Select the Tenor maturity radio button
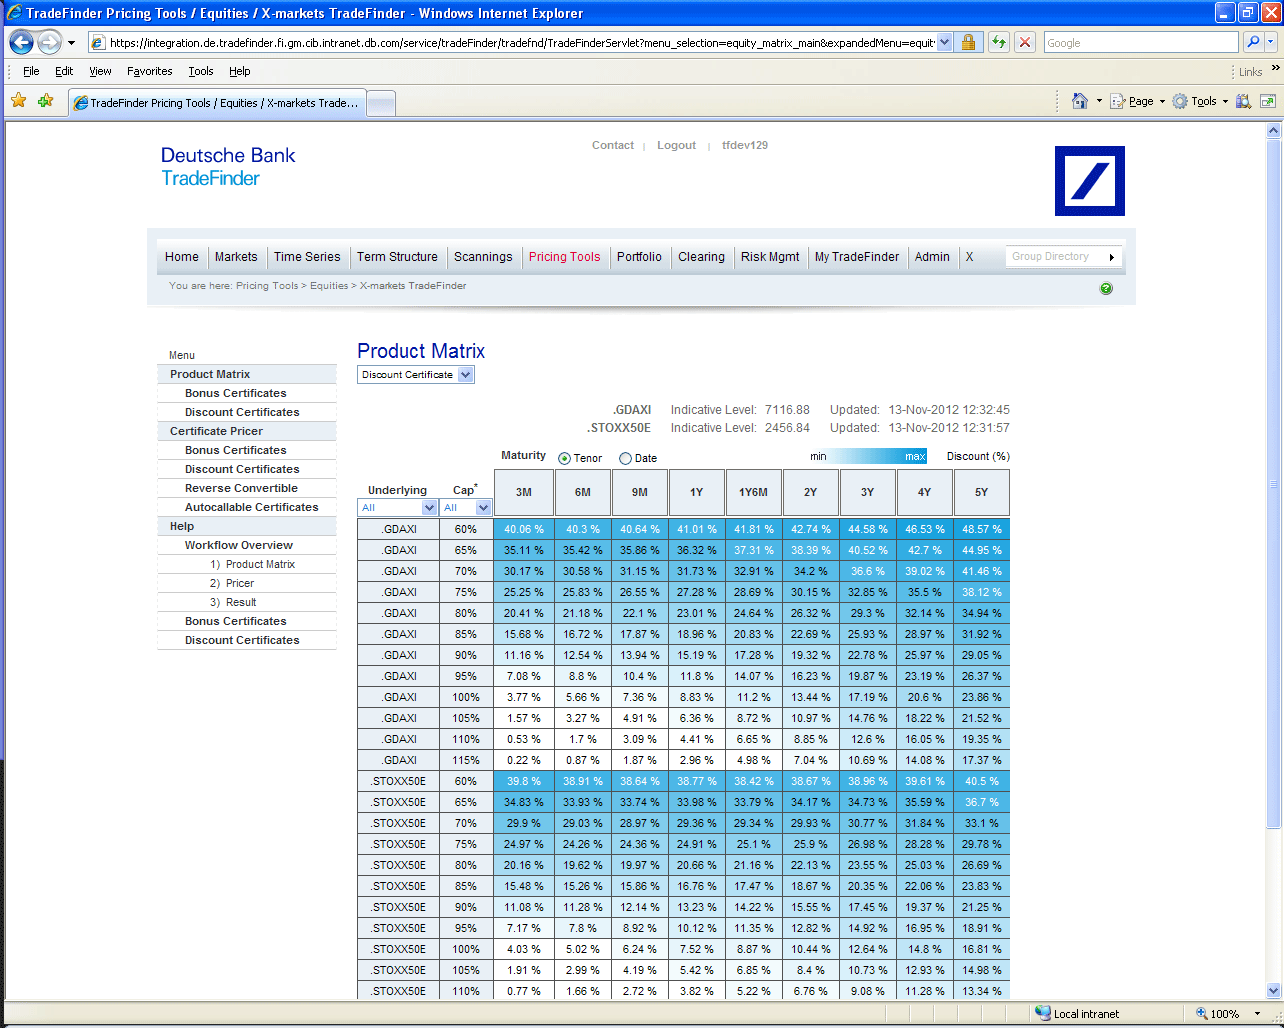 (x=565, y=459)
